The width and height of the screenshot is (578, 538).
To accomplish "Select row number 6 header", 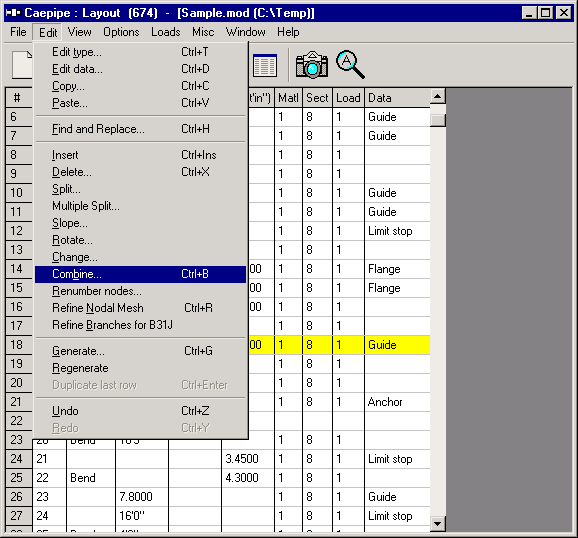I will pos(19,117).
